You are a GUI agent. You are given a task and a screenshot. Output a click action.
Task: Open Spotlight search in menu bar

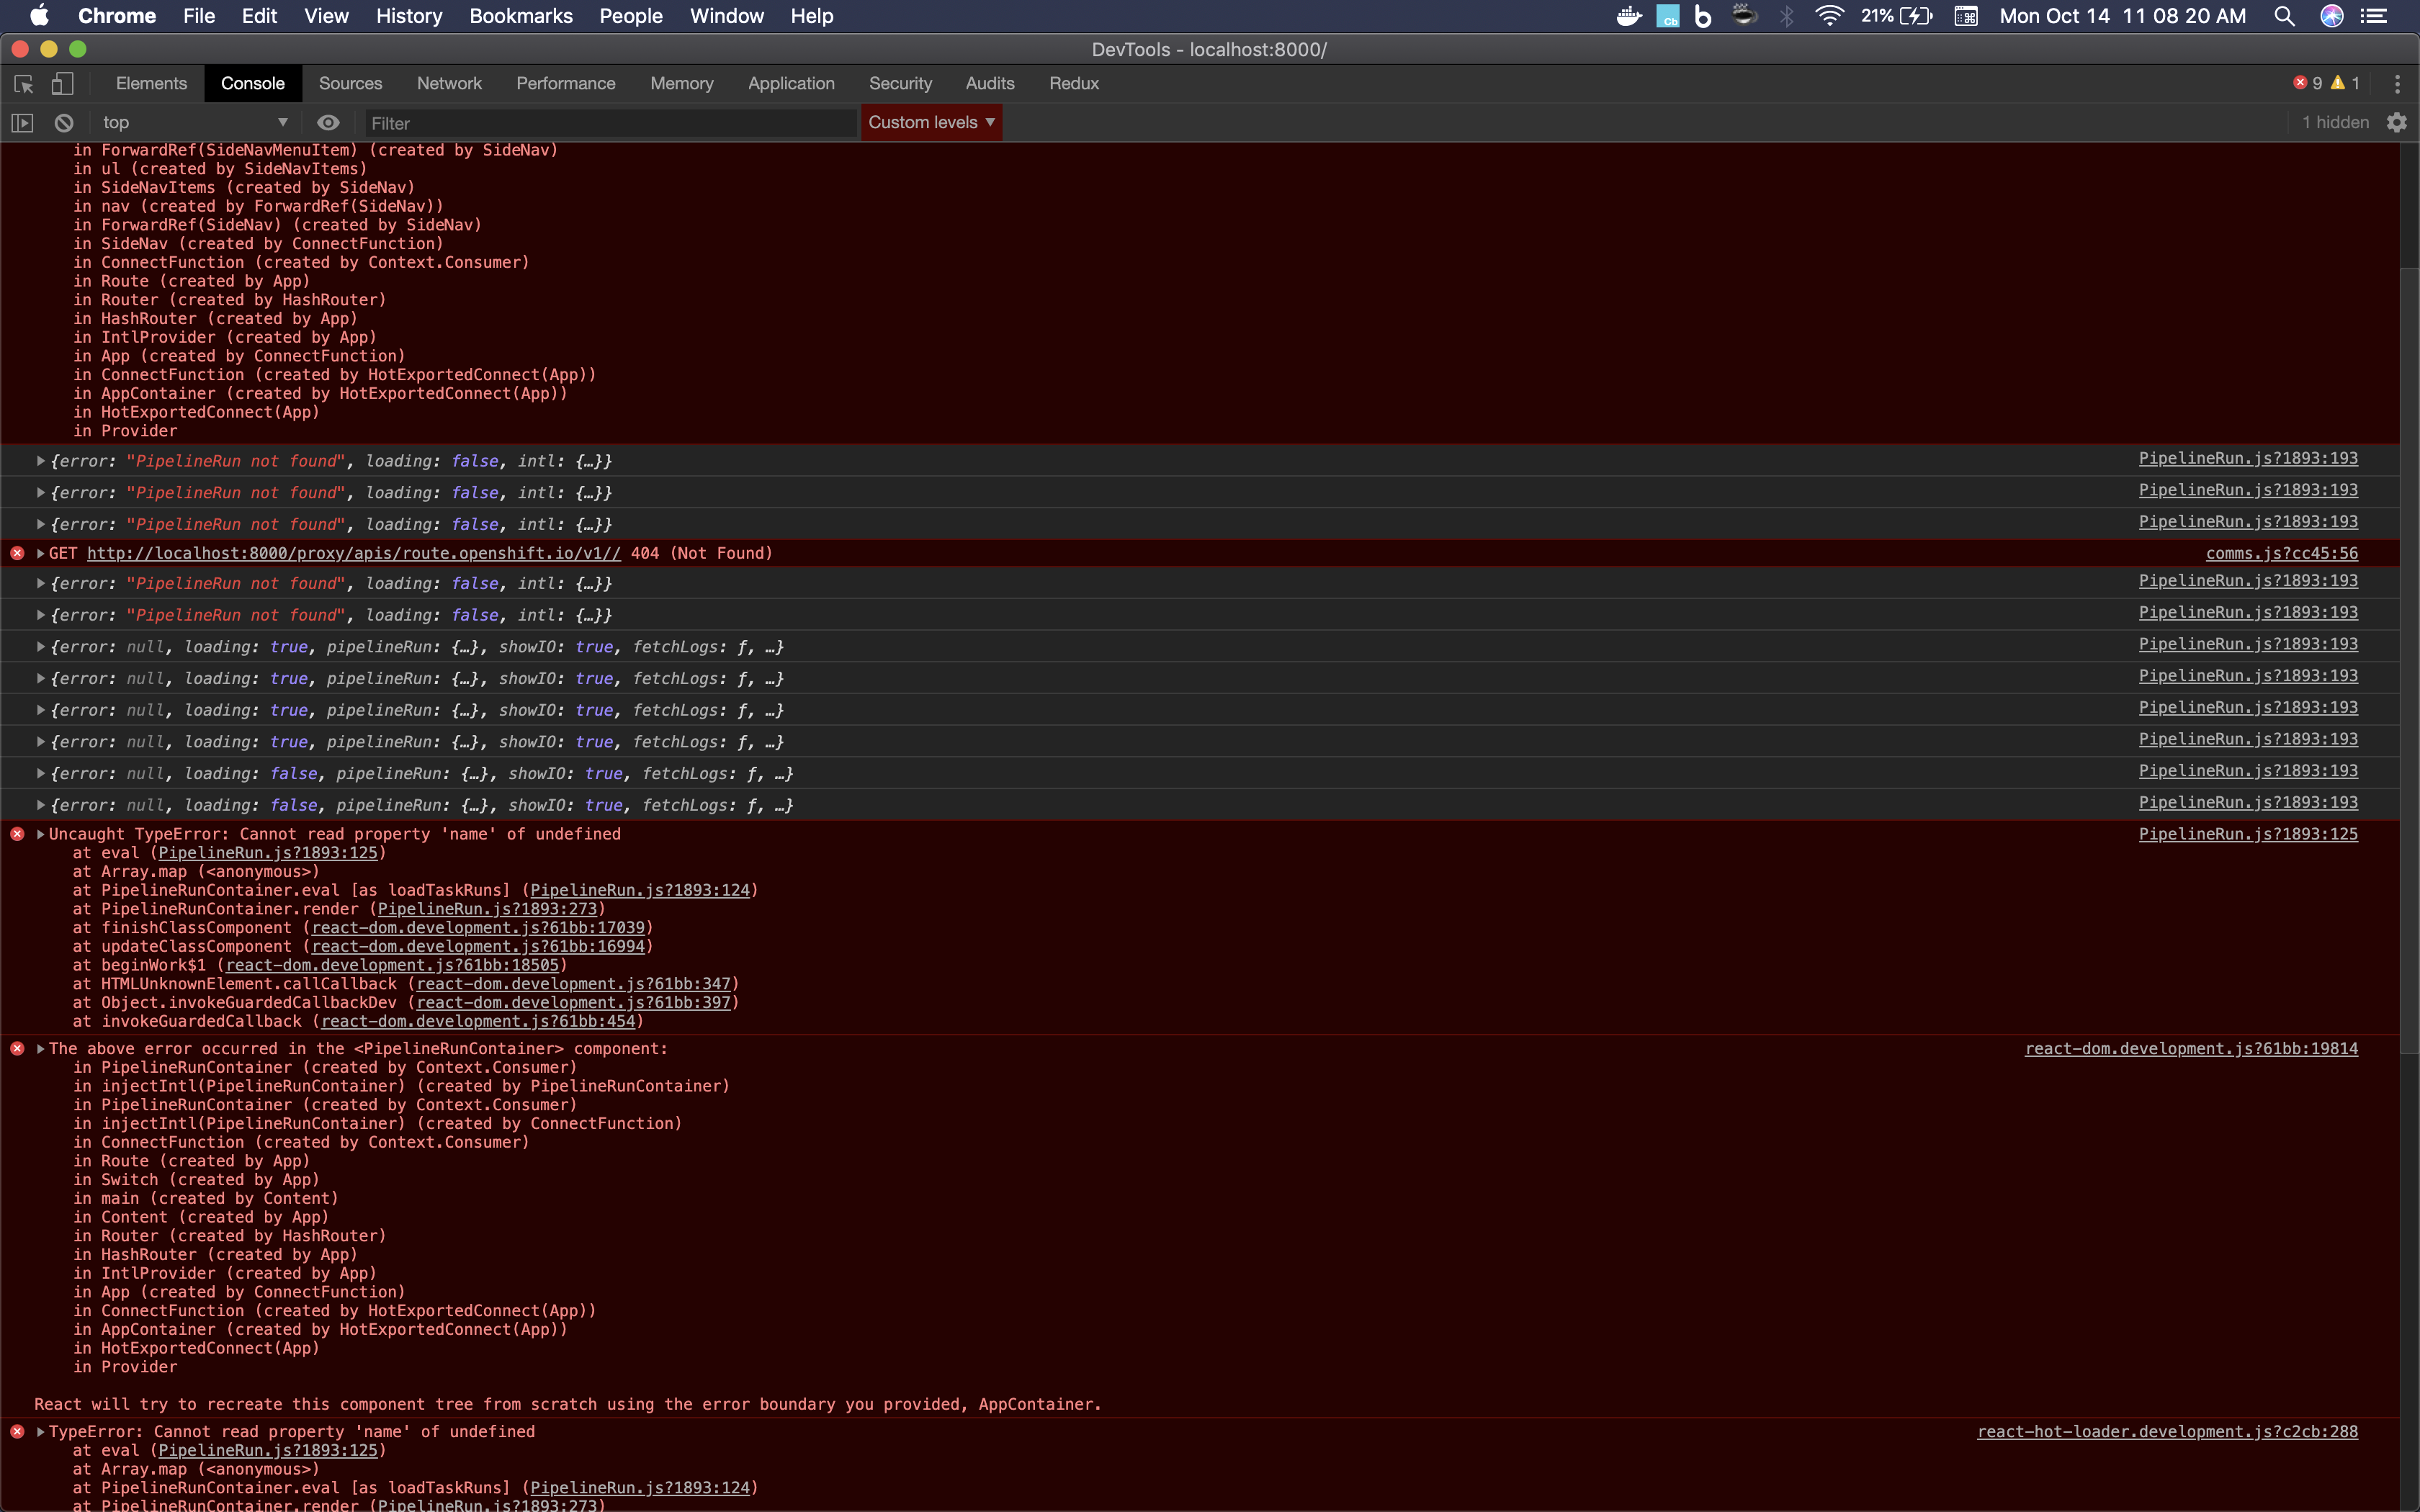point(2284,16)
